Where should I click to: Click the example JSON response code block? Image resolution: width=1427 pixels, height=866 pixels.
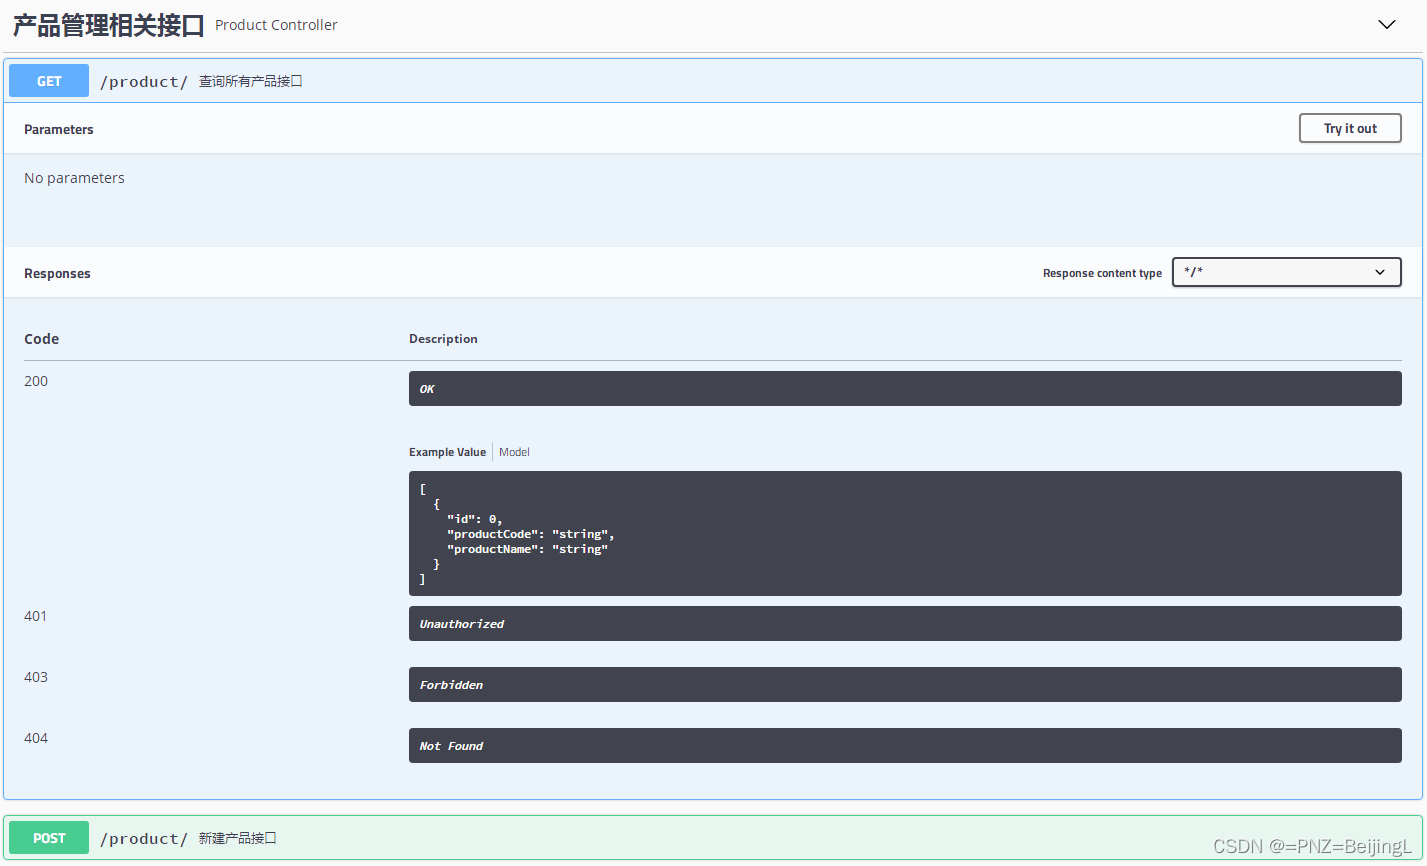[x=905, y=533]
